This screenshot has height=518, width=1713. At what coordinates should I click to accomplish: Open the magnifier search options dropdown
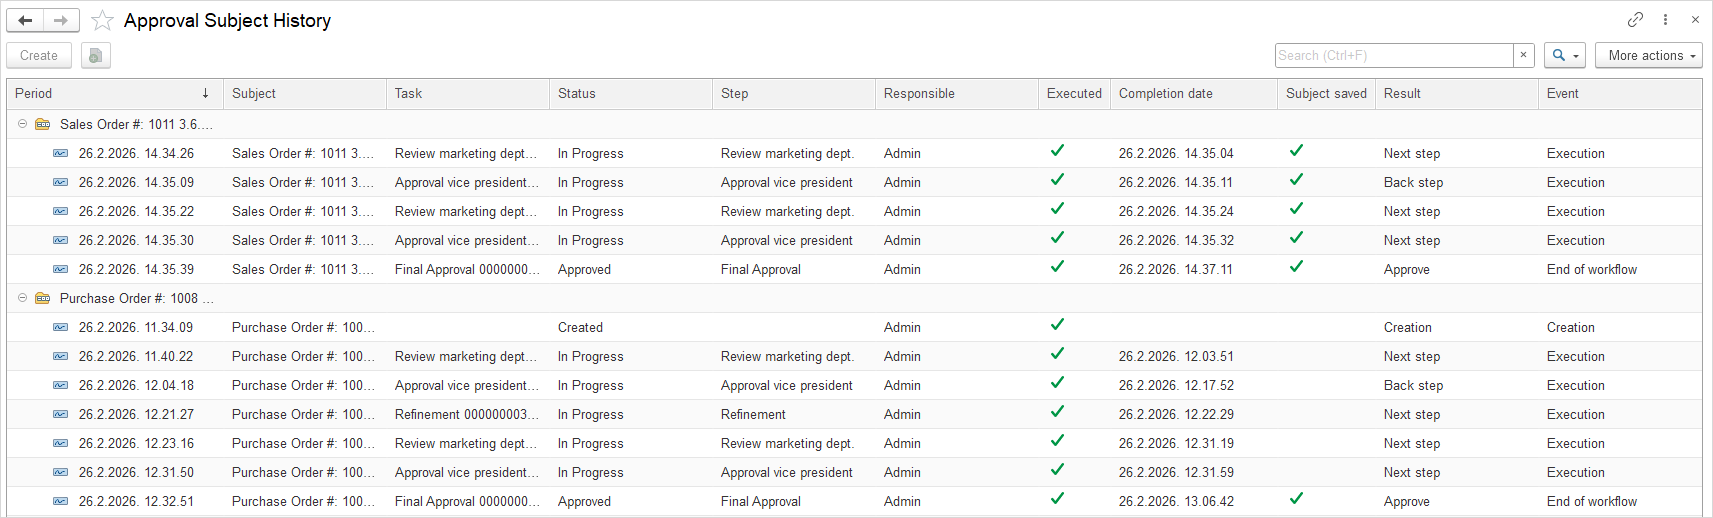pyautogui.click(x=1565, y=55)
